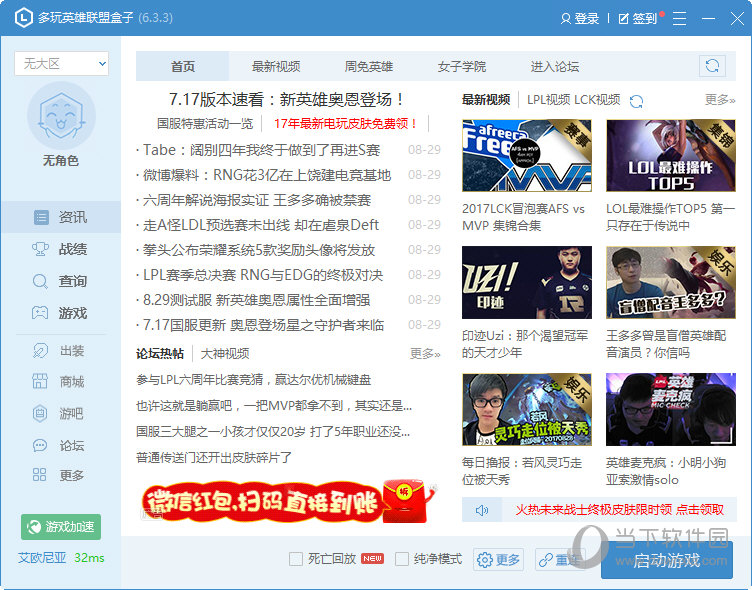Open the LPL赛季总决赛 news item
The width and height of the screenshot is (752, 590).
pos(263,275)
